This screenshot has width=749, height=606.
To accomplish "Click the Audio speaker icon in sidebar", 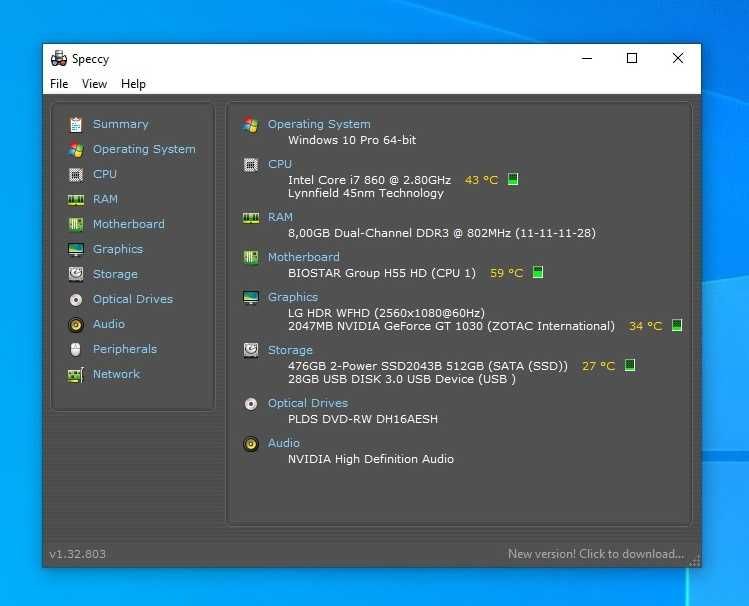I will 75,325.
